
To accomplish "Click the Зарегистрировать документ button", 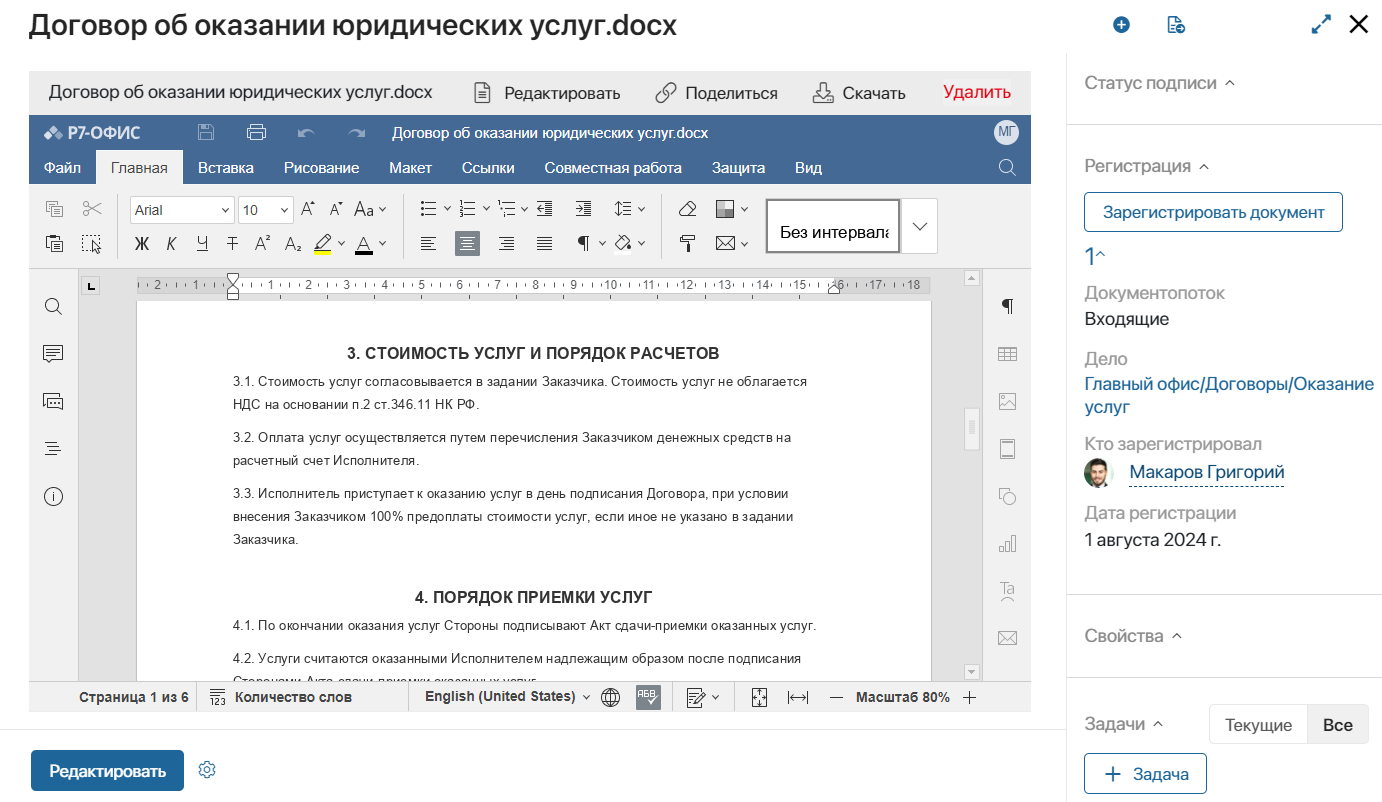I will (x=1213, y=212).
